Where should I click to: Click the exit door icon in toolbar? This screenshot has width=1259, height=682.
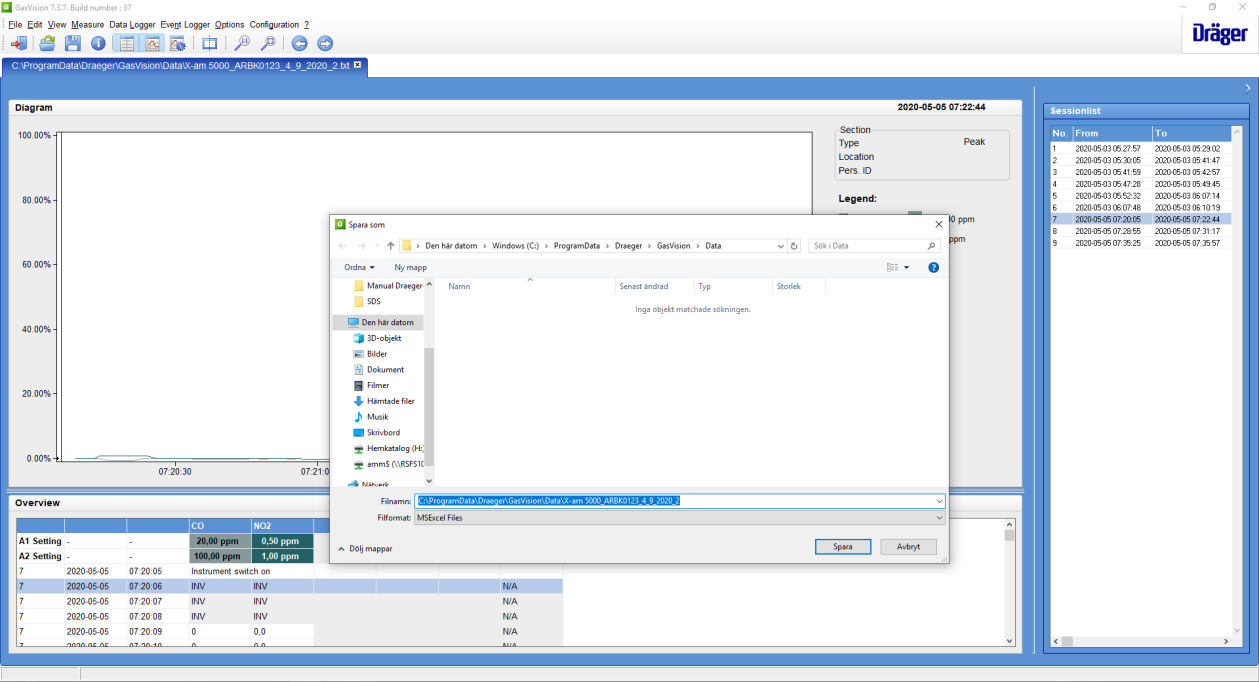(x=19, y=43)
